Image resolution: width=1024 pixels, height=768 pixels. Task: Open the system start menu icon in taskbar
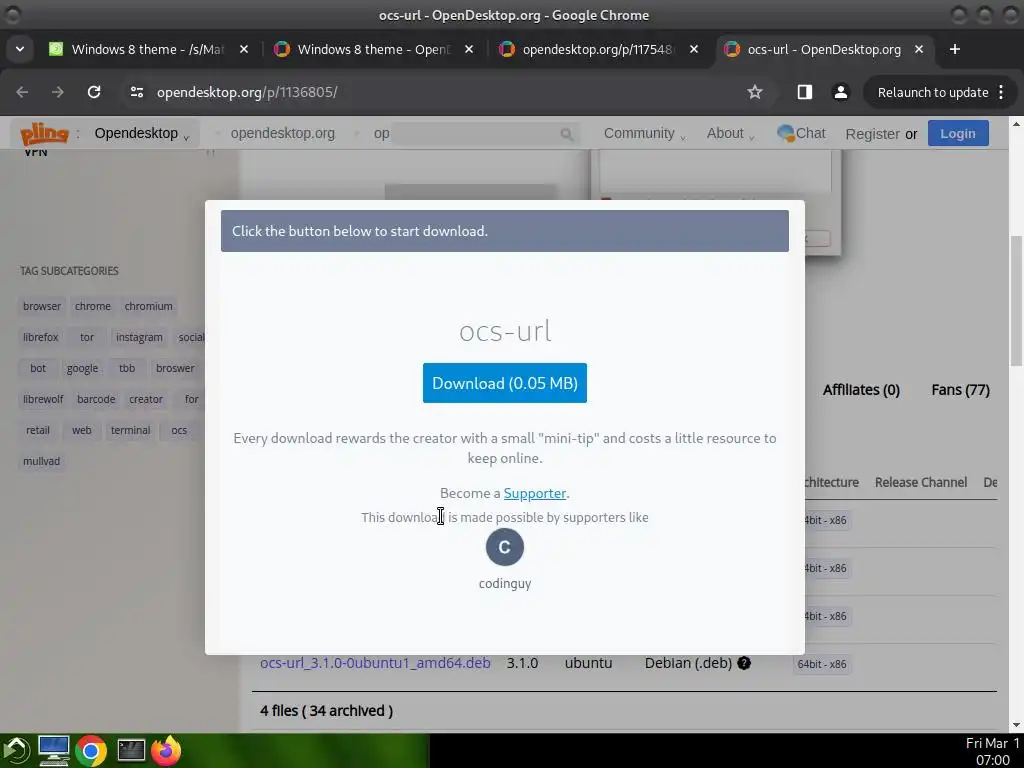click(16, 750)
